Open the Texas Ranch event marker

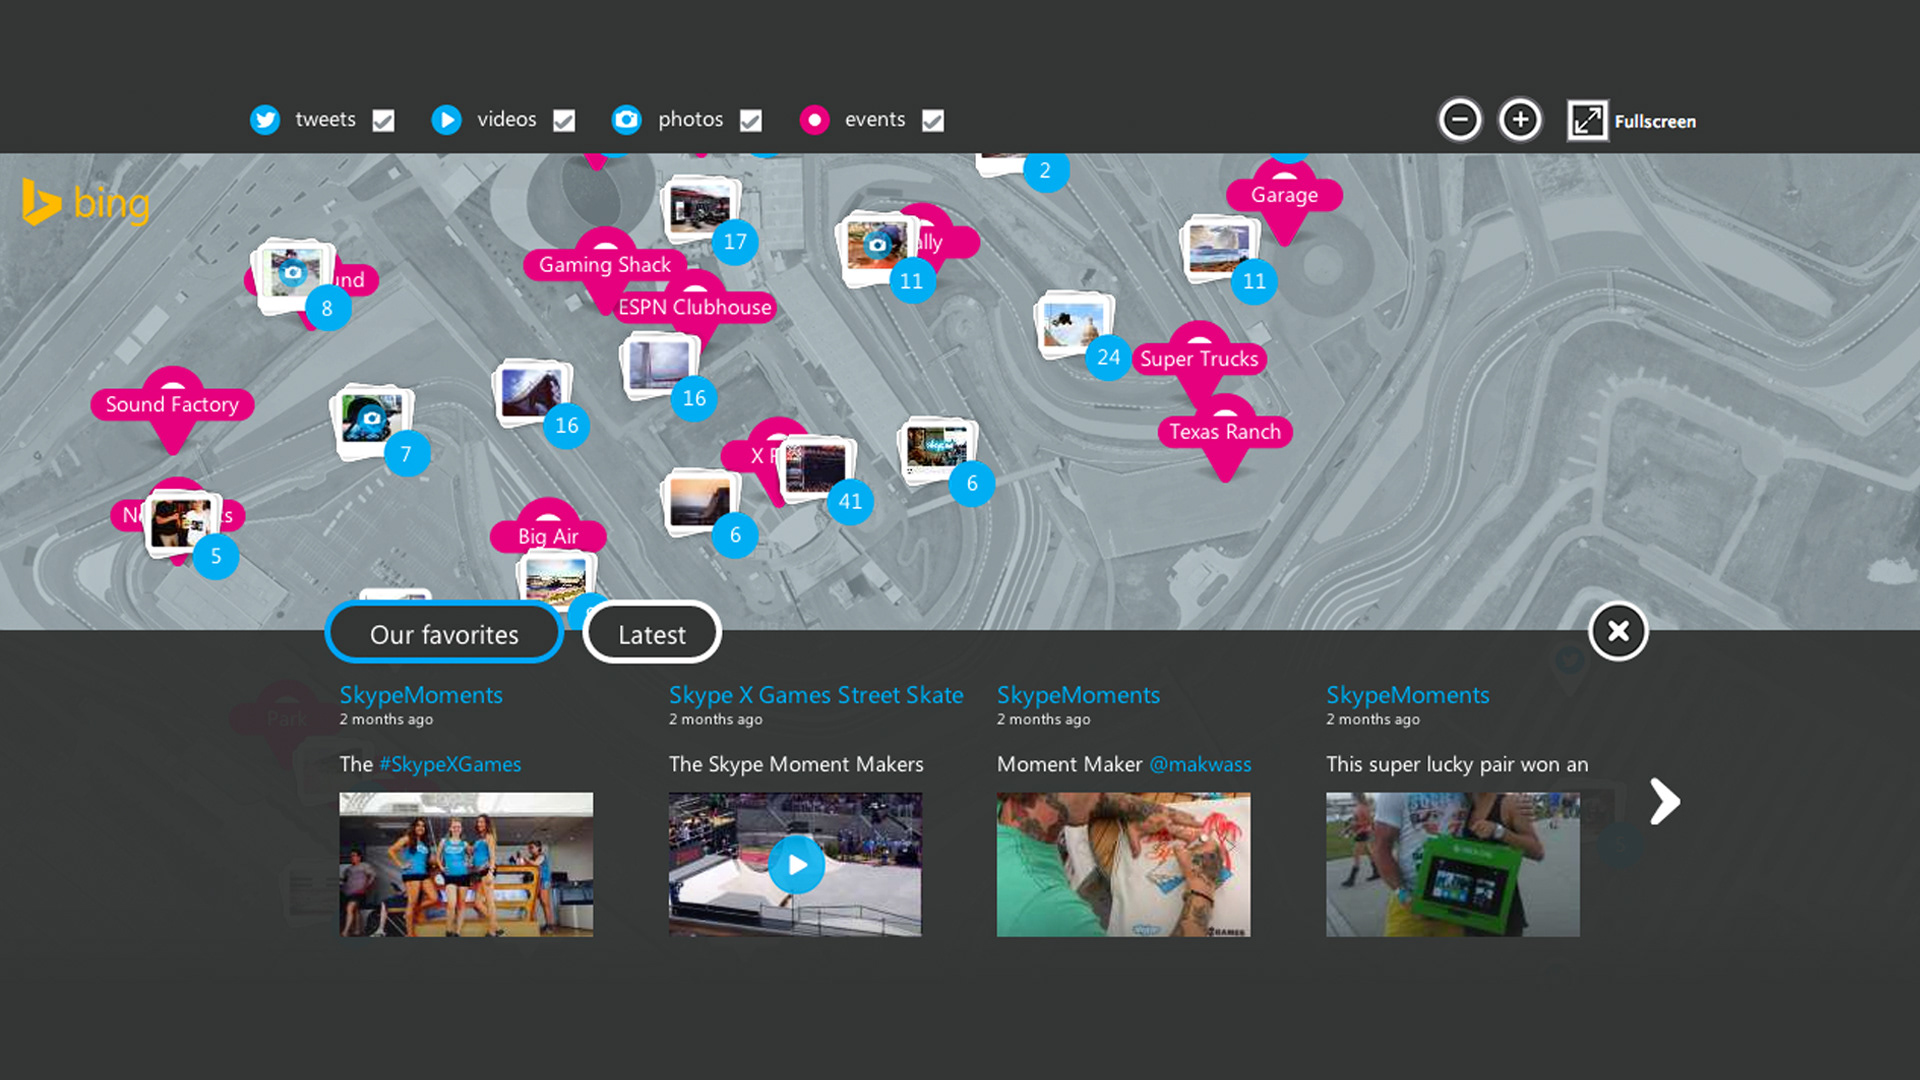click(1225, 432)
